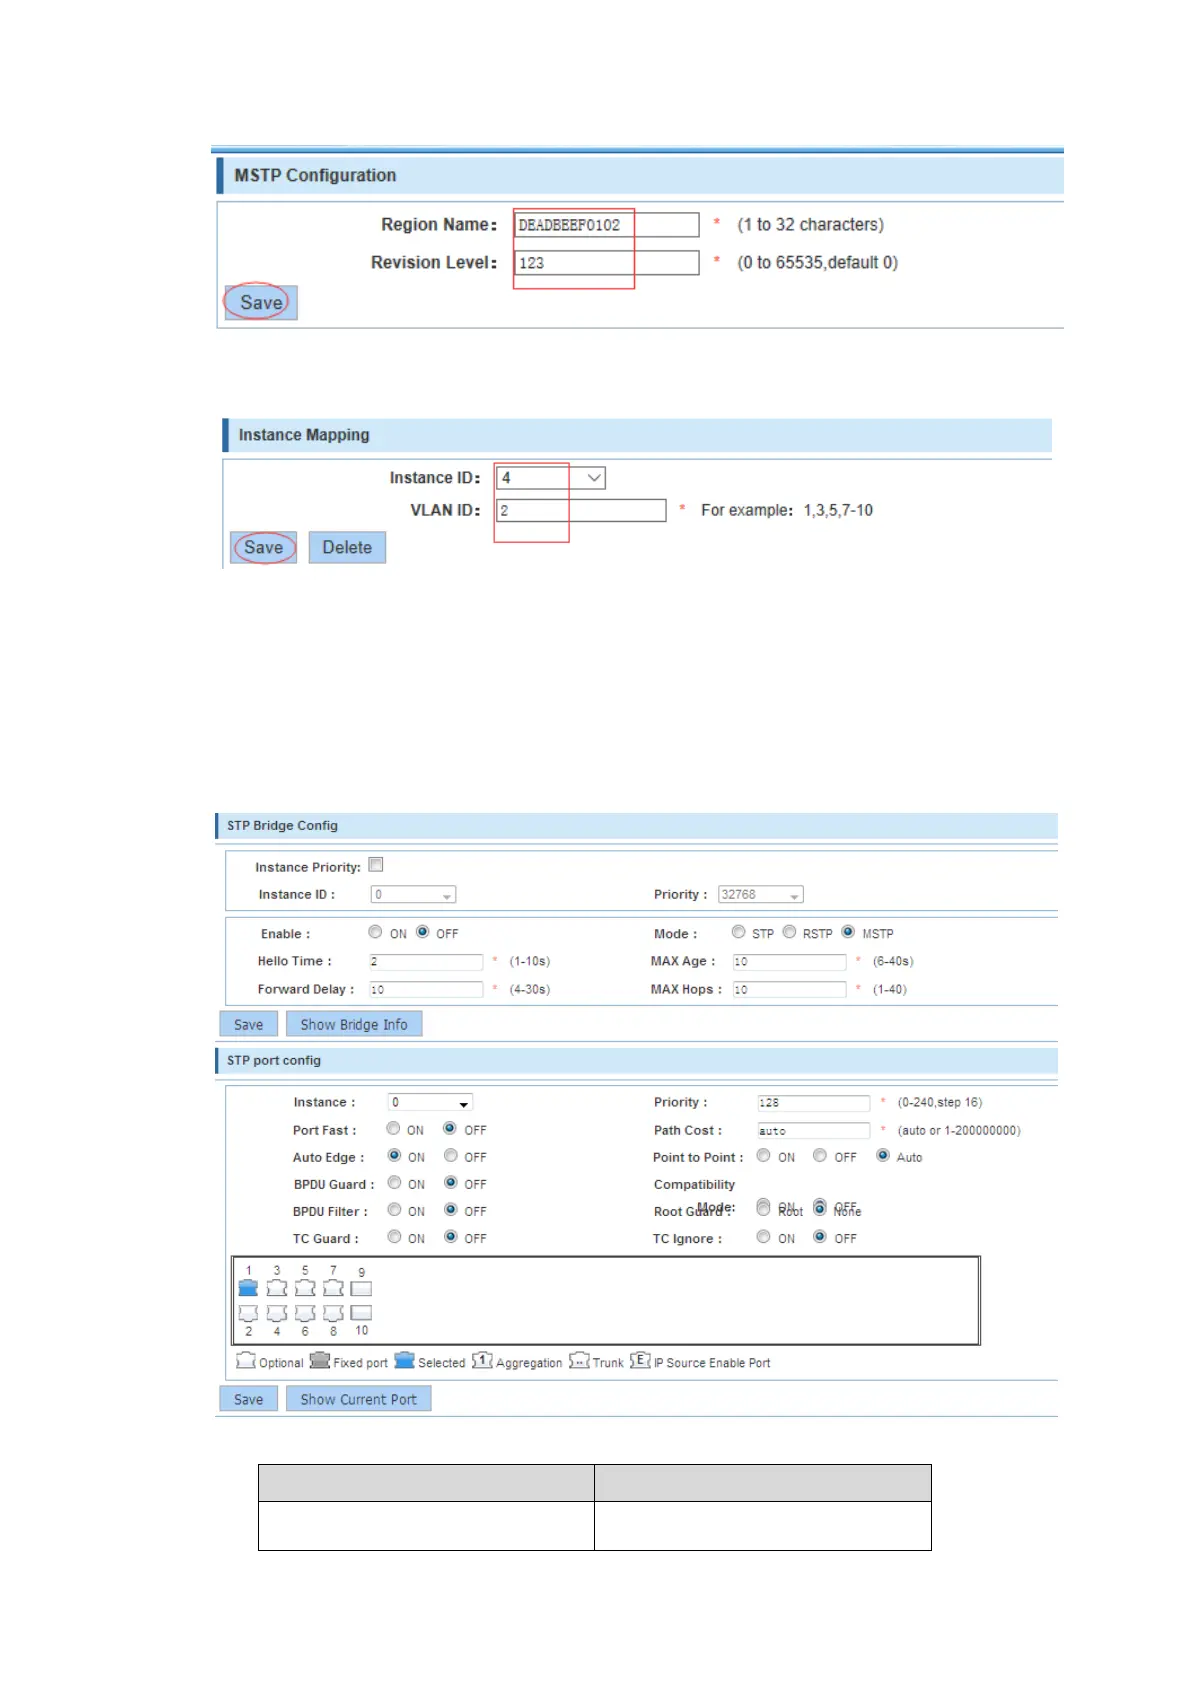The image size is (1191, 1684).
Task: Click the Optional port legend icon
Action: [x=246, y=1360]
